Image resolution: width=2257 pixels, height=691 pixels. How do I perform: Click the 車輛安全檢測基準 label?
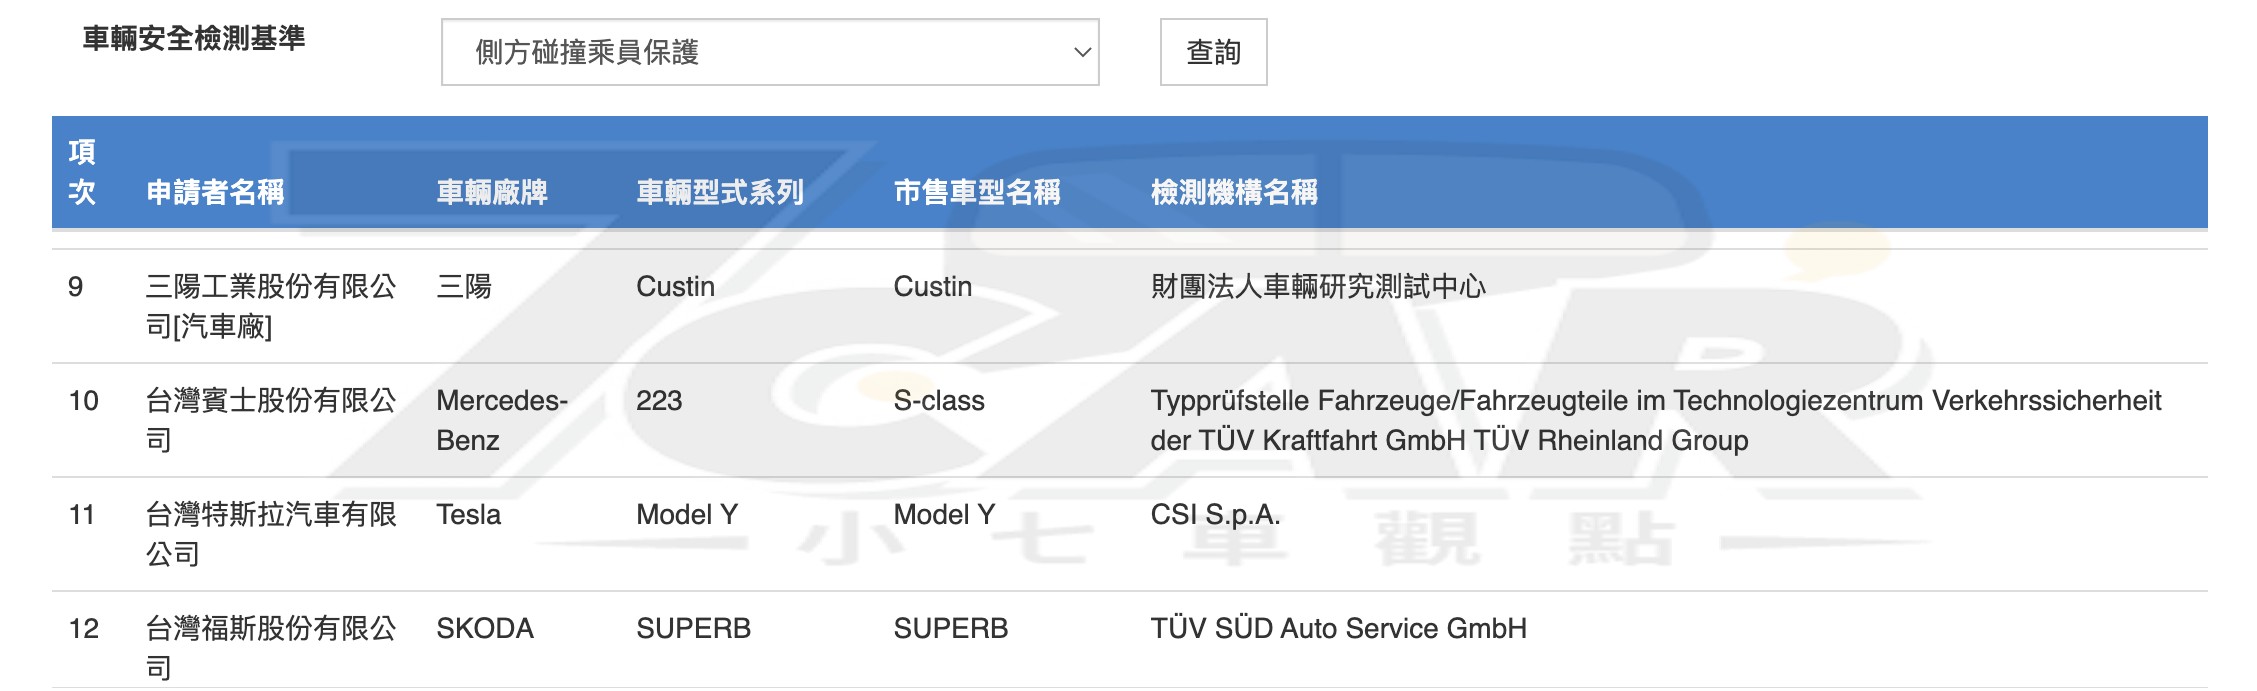tap(193, 39)
